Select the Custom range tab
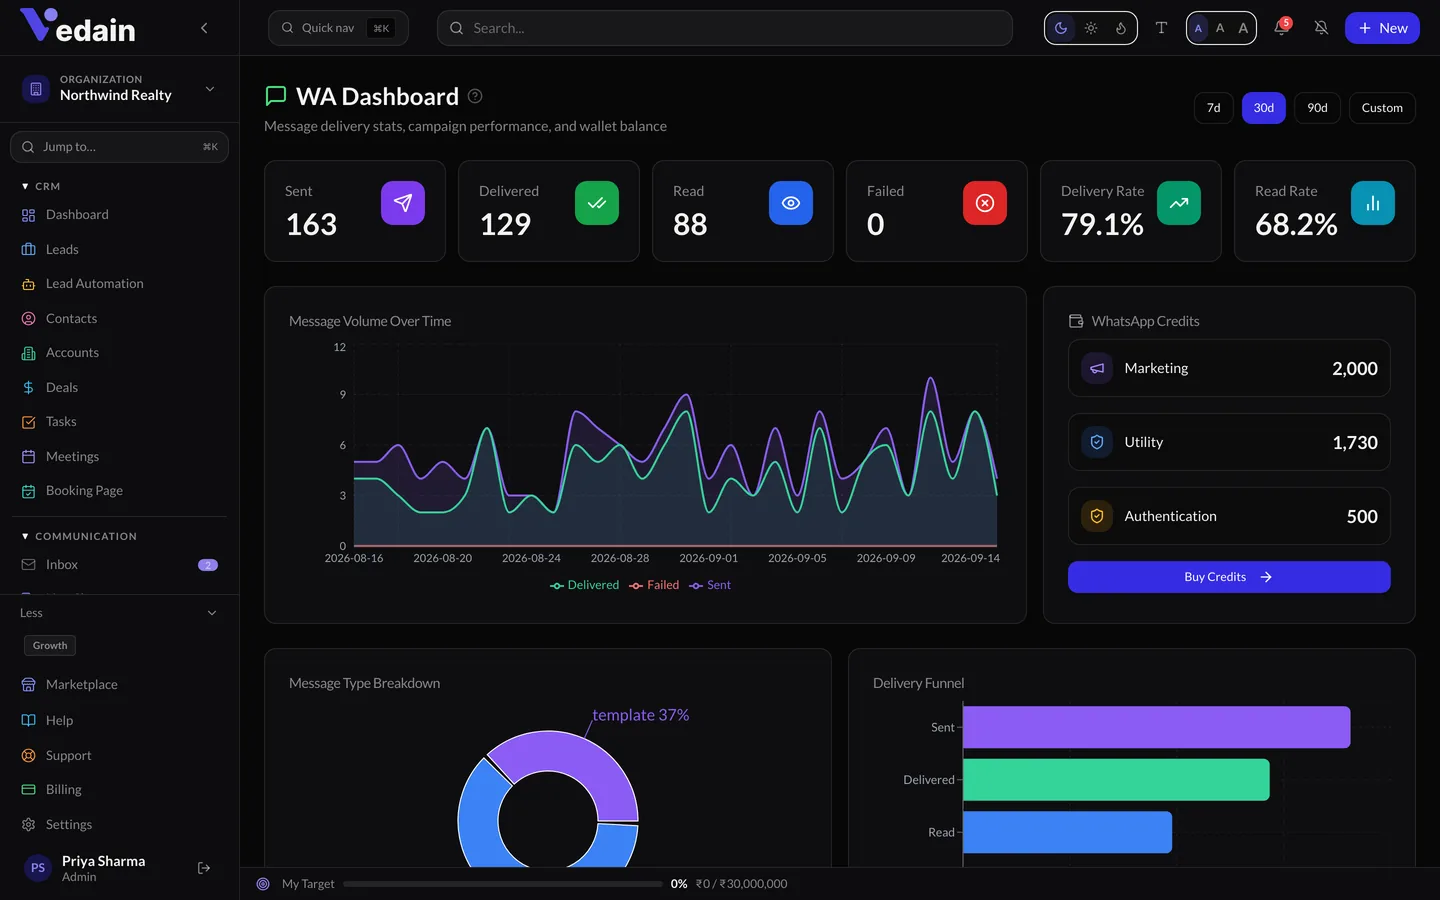1440x900 pixels. (1382, 108)
